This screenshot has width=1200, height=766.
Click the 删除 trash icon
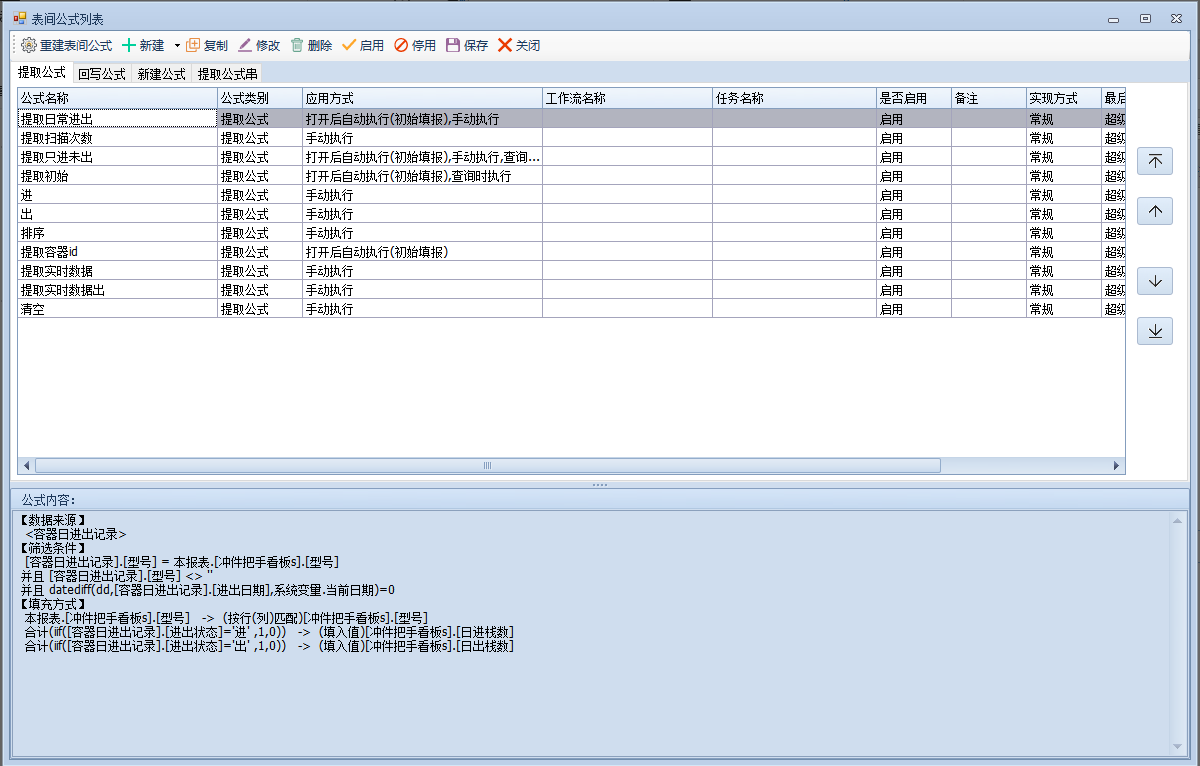coord(297,45)
